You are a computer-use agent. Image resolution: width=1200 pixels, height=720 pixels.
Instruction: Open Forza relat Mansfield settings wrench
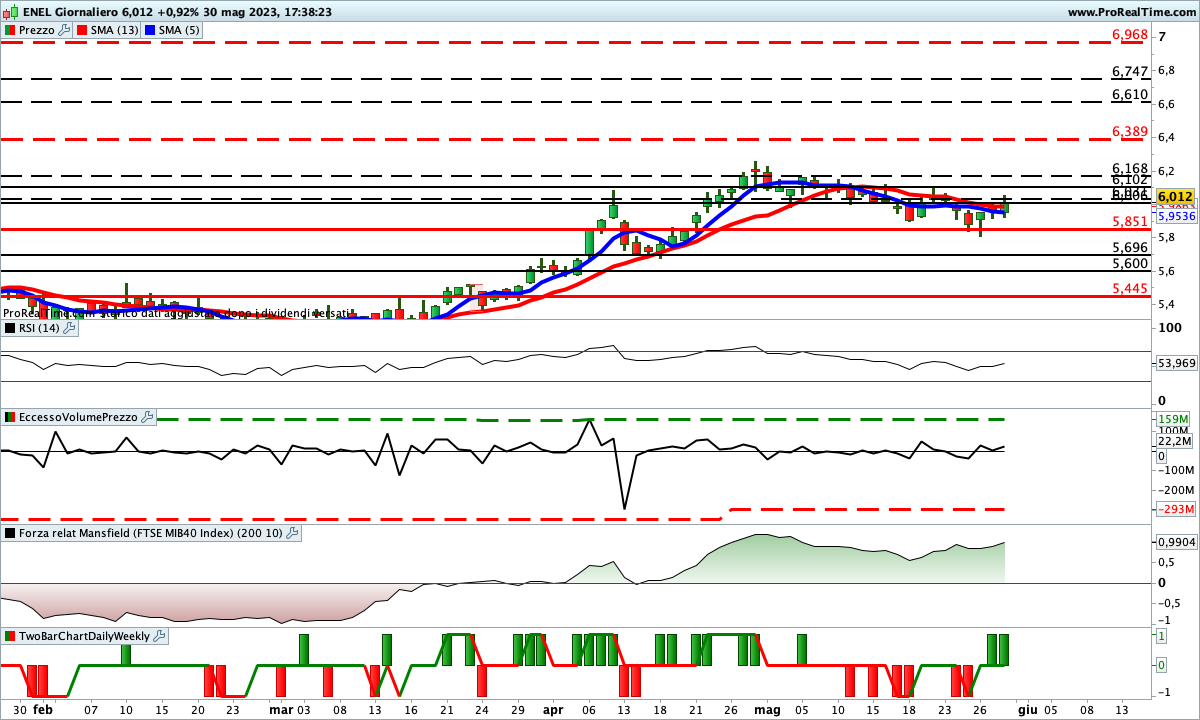click(x=292, y=533)
